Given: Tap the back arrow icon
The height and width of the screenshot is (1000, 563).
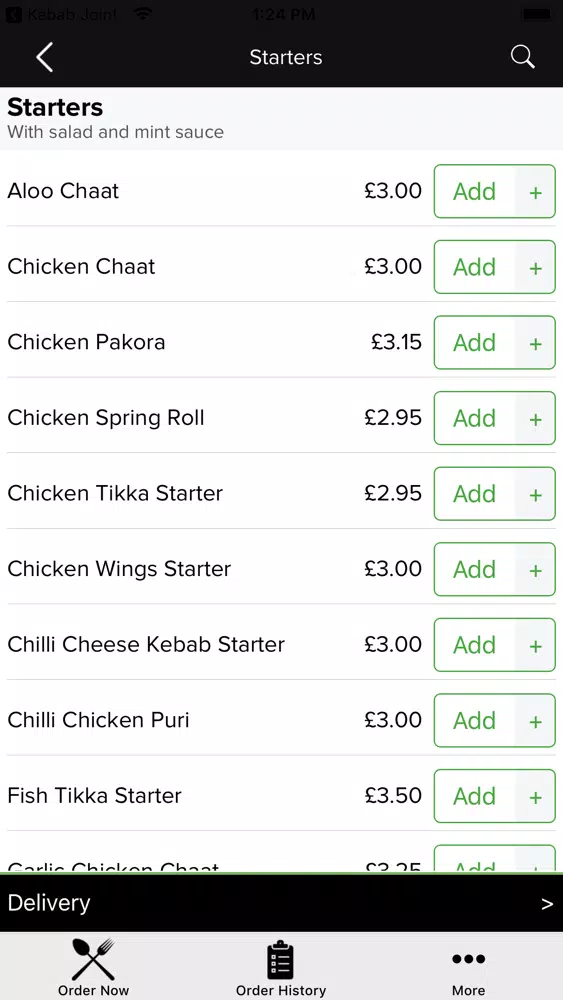Looking at the screenshot, I should coord(45,57).
